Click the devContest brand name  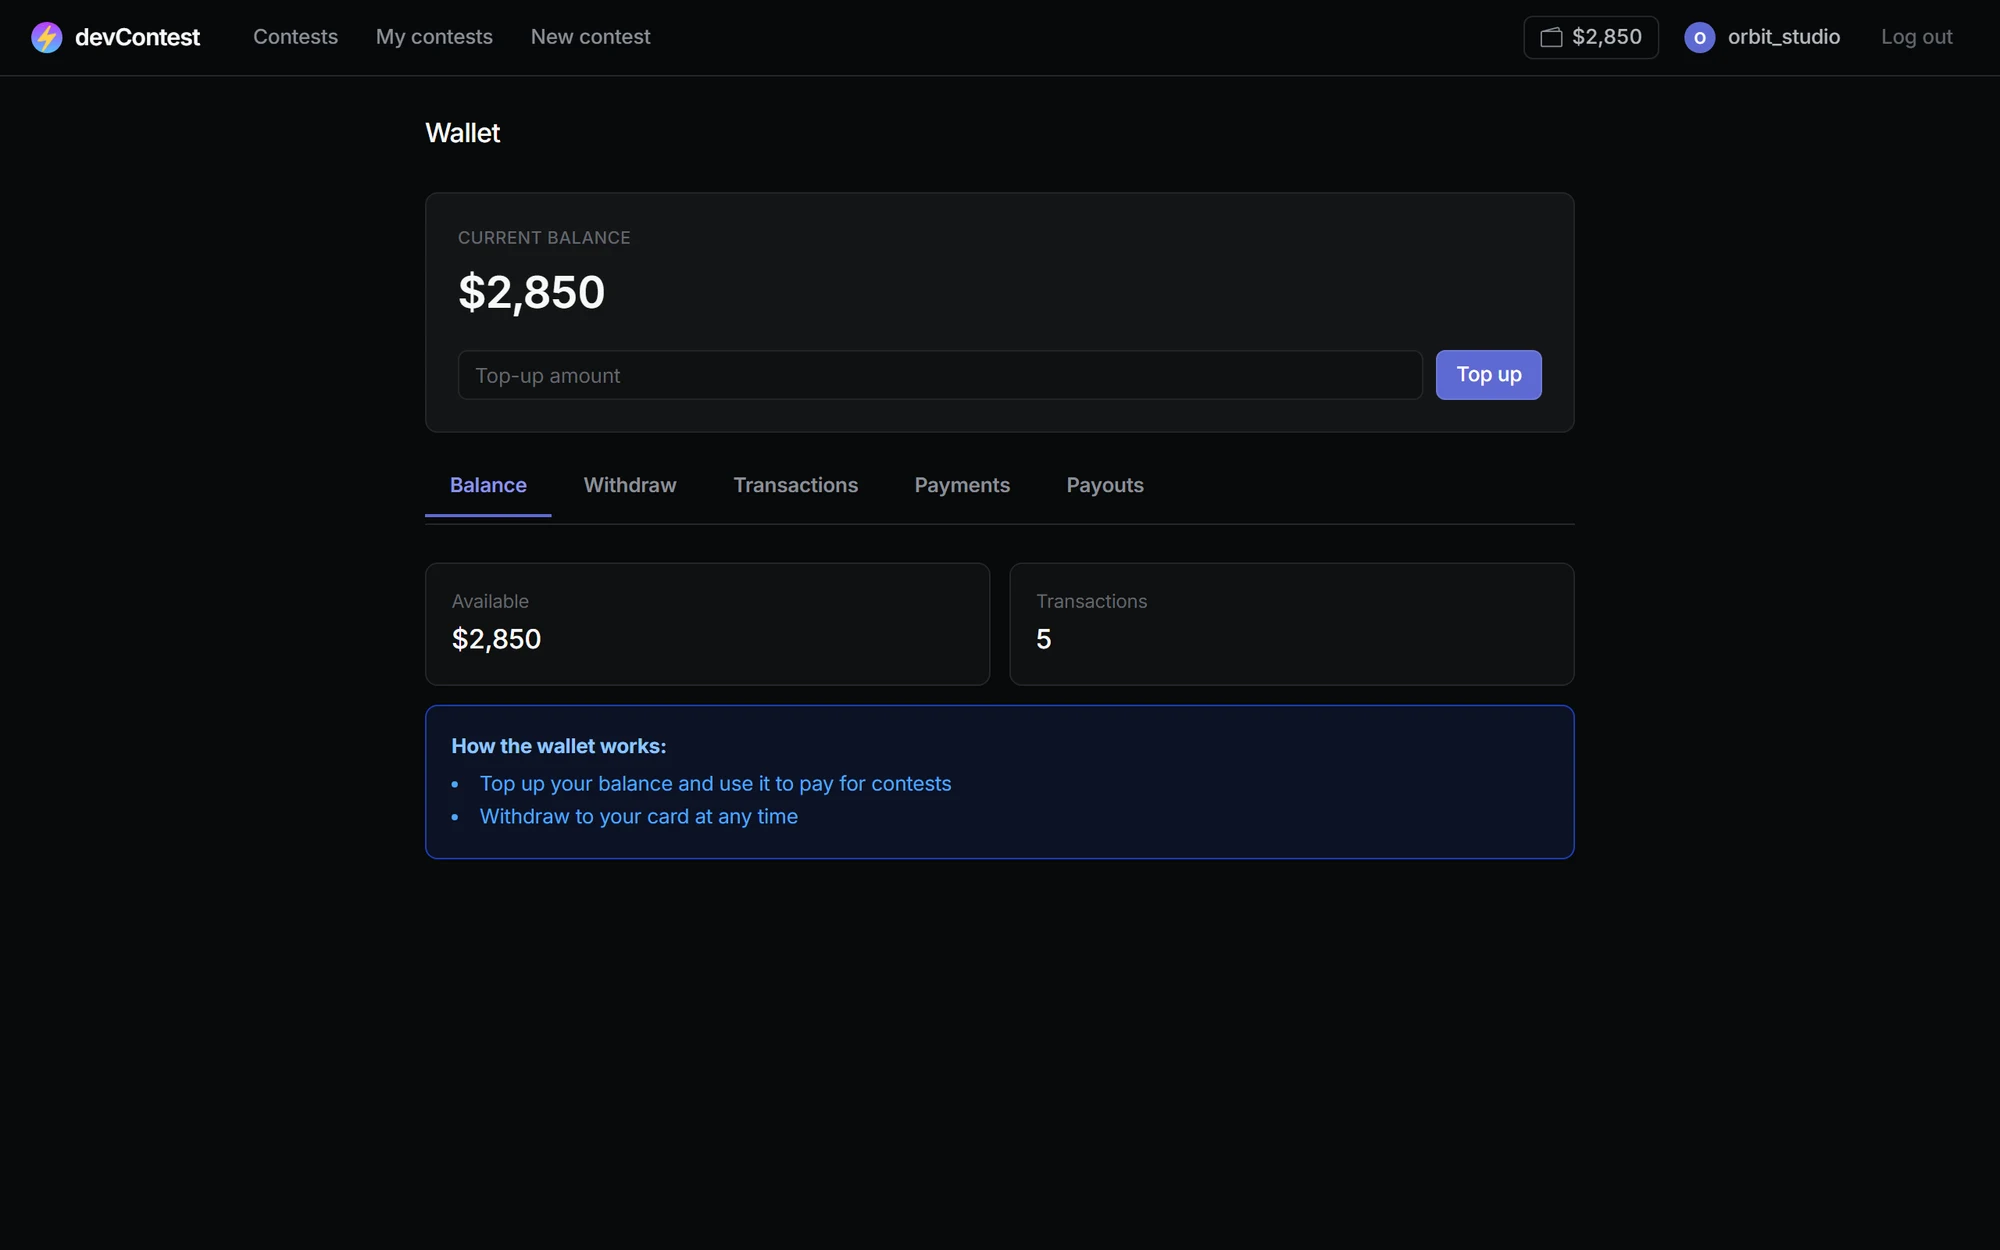[137, 37]
